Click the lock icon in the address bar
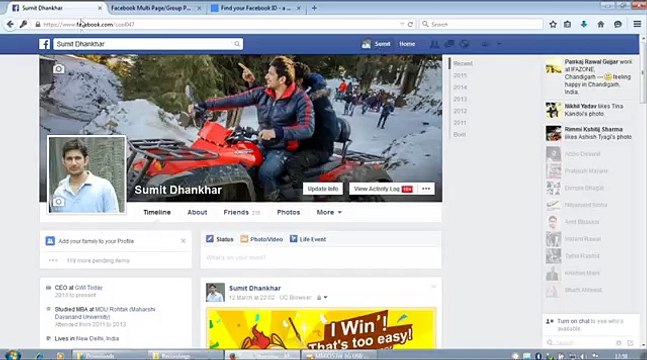This screenshot has height=360, width=647. coord(38,24)
